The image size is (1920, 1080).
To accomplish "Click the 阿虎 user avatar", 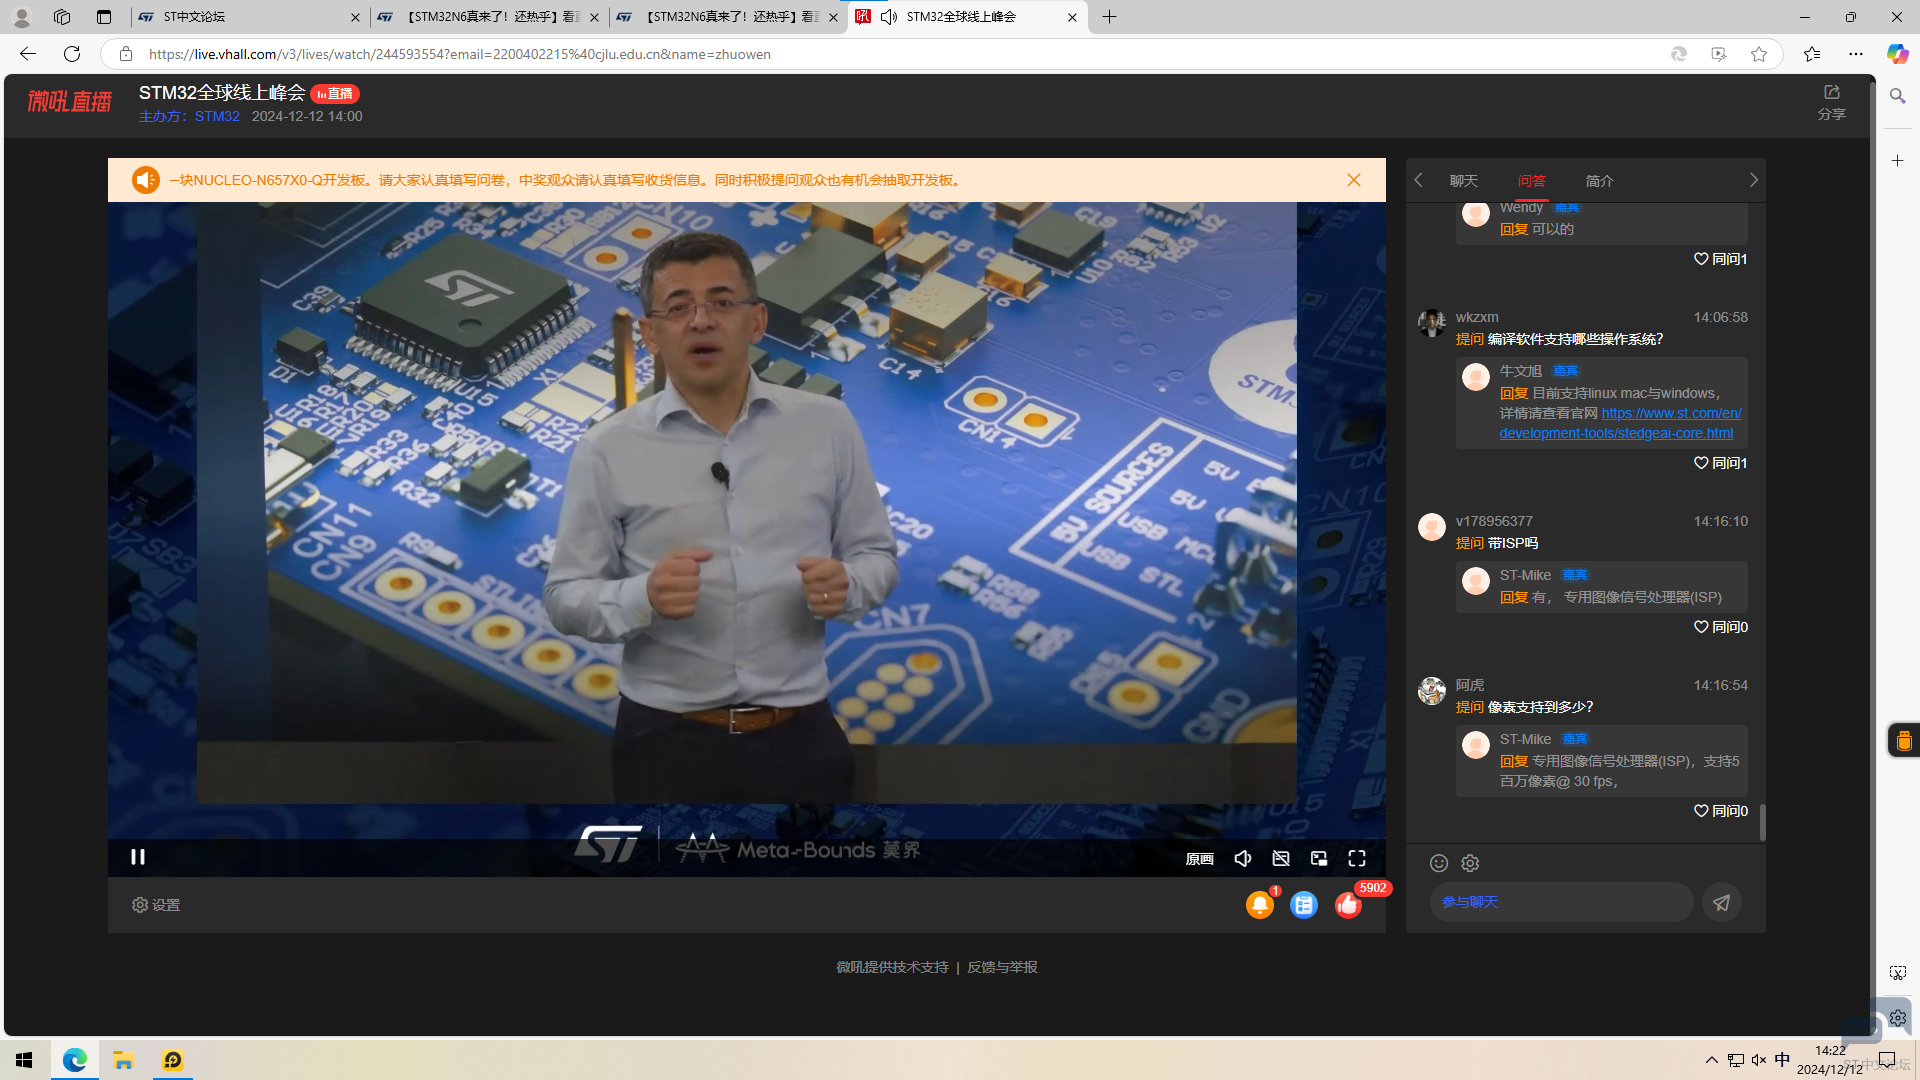I will 1432,691.
